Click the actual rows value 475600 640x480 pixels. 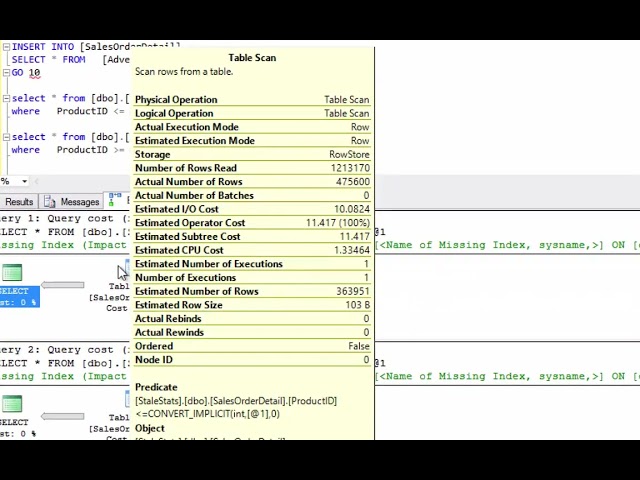(x=353, y=182)
